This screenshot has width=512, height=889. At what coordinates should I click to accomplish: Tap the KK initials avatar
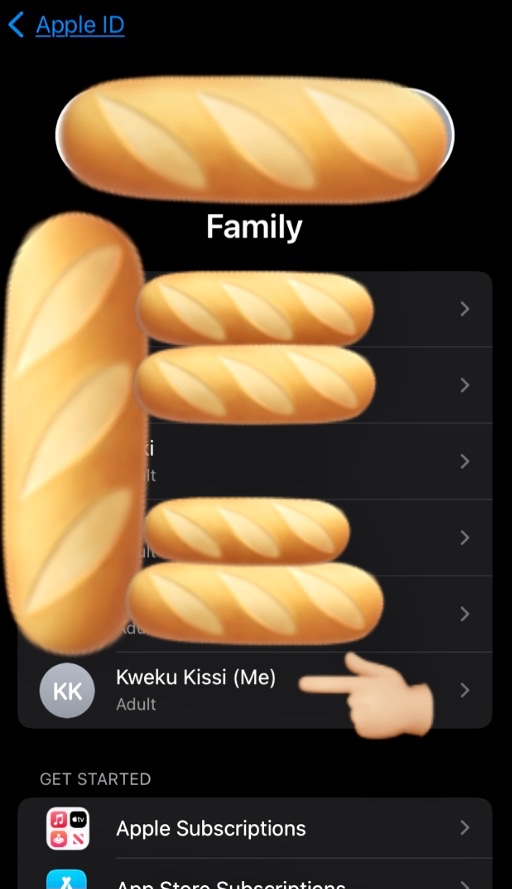pos(67,690)
